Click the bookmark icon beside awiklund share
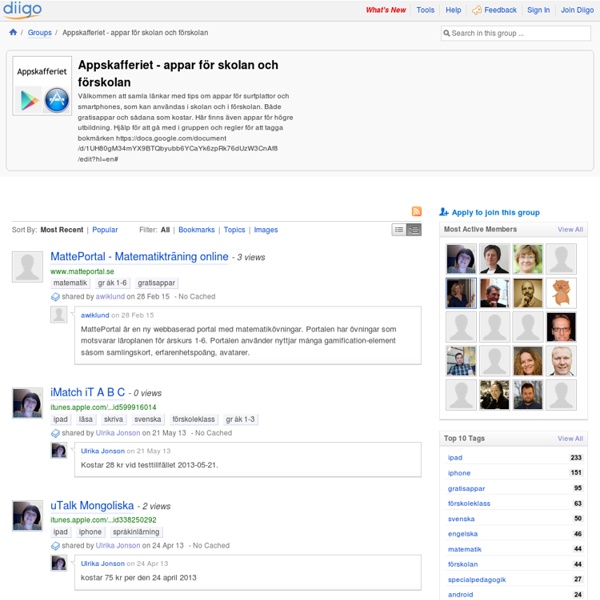600x600 pixels. click(x=55, y=297)
